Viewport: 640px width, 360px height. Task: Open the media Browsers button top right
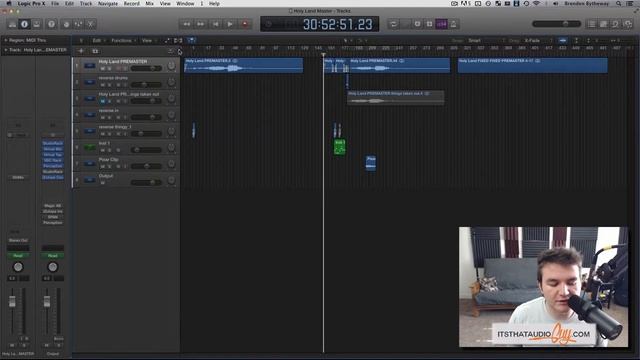tap(628, 24)
